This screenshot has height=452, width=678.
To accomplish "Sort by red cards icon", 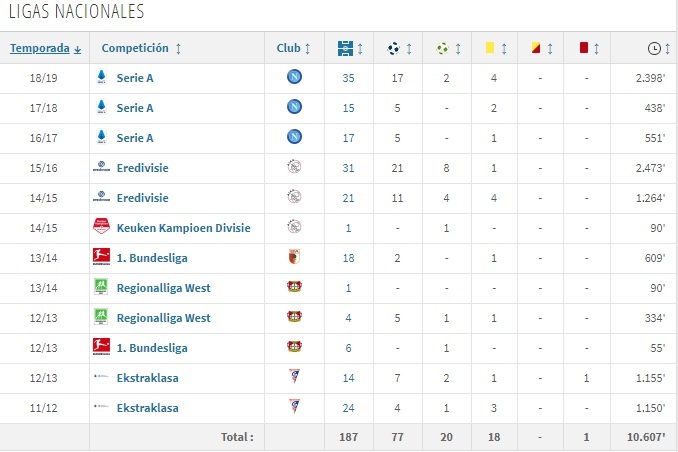I will coord(584,48).
